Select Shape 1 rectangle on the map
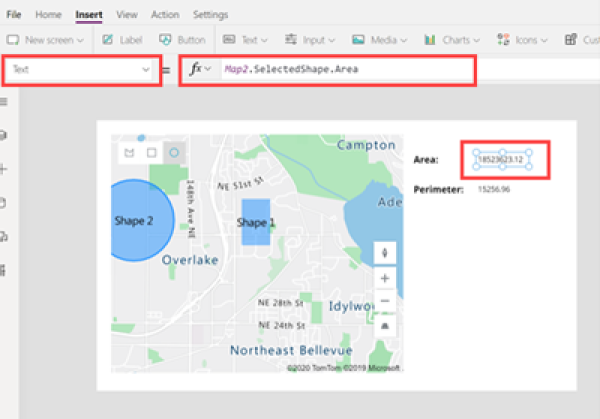 click(x=256, y=222)
